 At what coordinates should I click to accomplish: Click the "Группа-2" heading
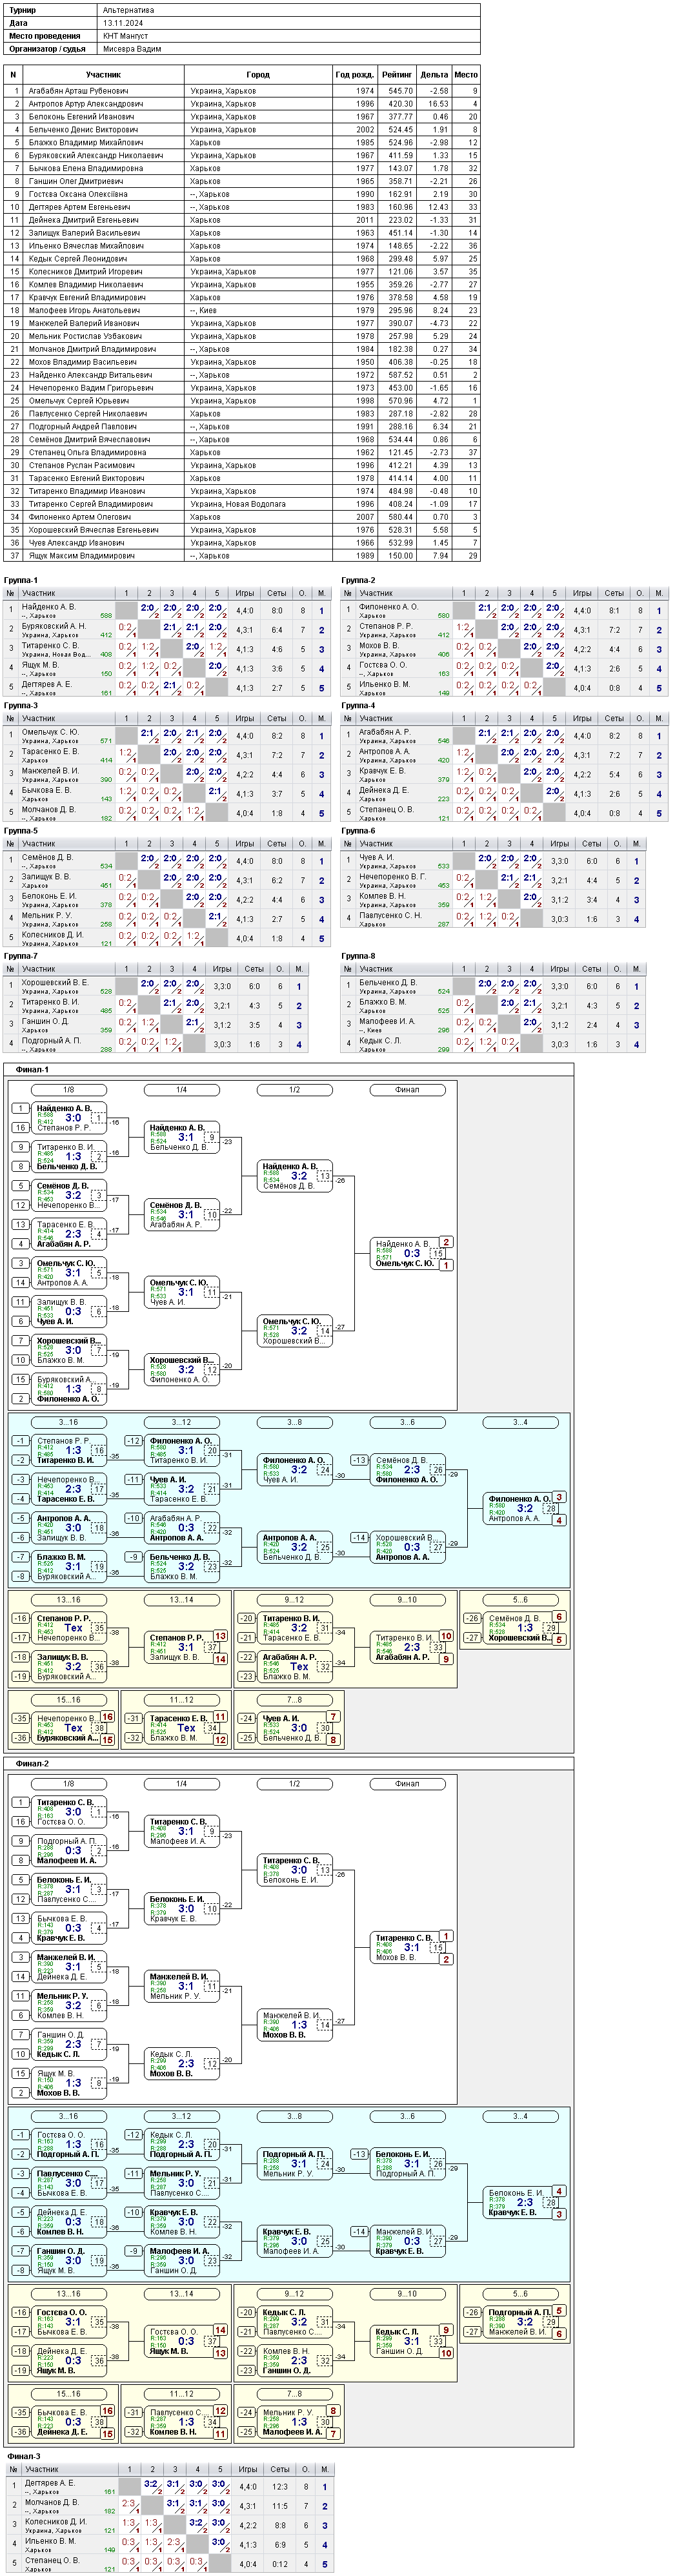click(358, 580)
